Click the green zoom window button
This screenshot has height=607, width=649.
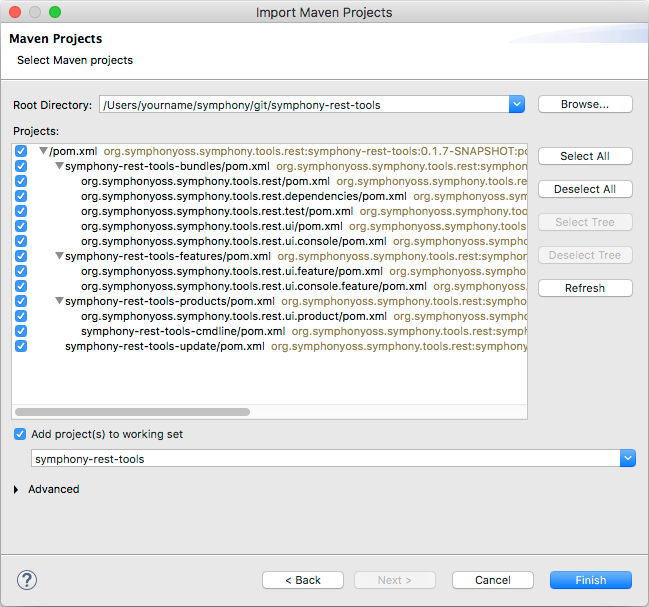[55, 12]
